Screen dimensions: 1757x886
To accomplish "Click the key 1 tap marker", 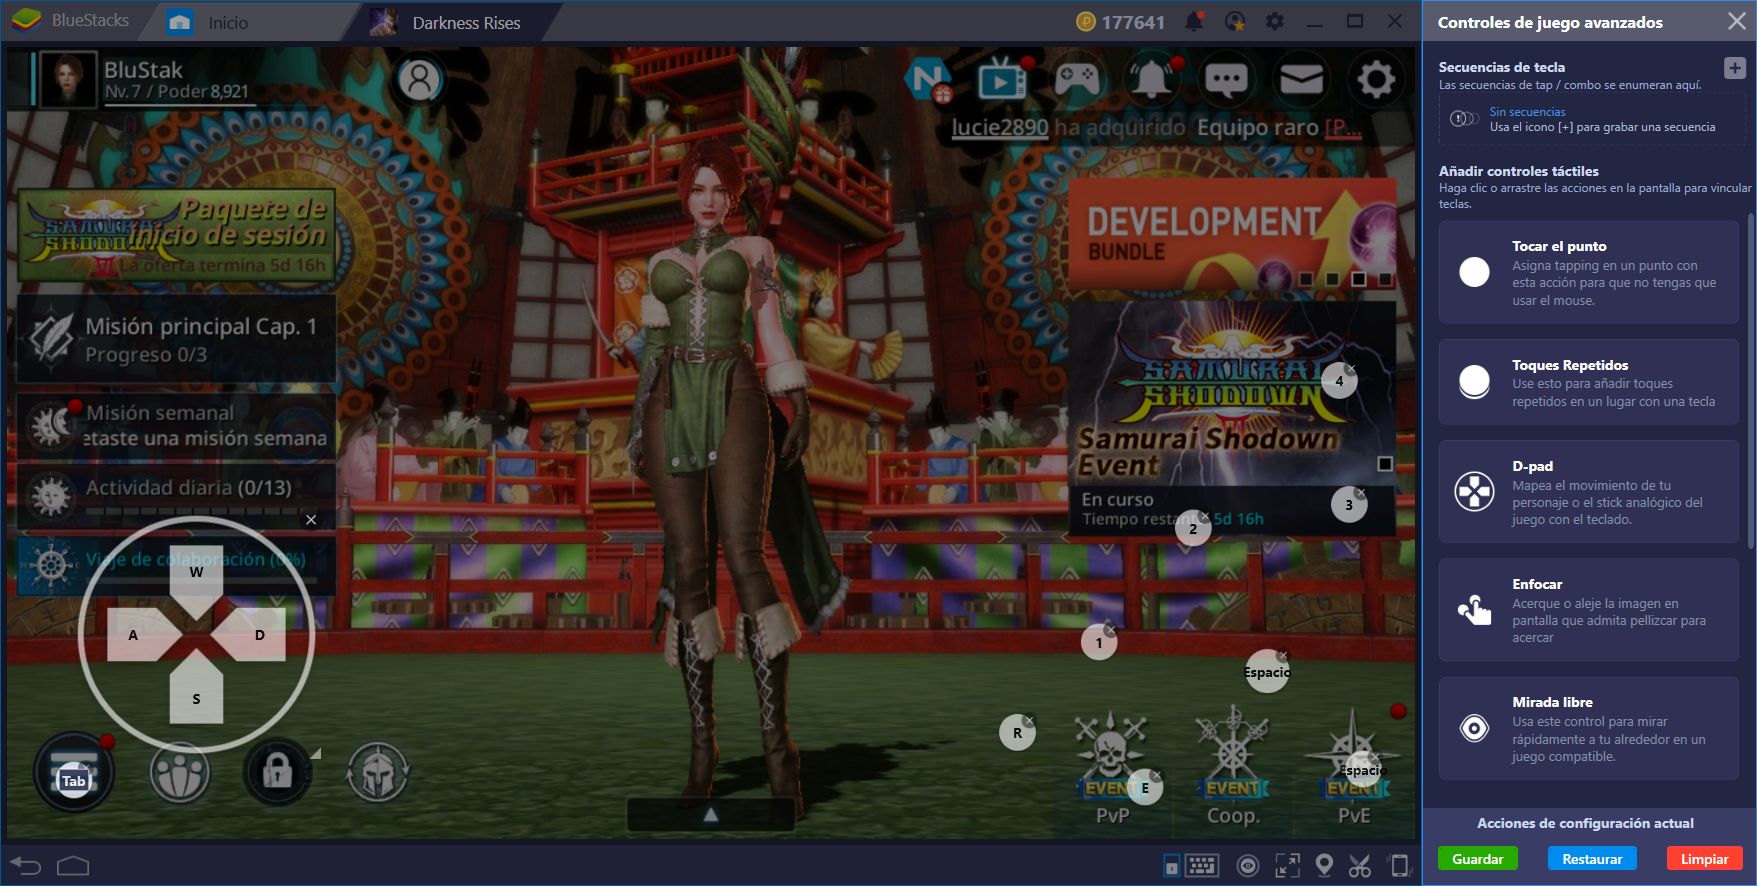I will click(x=1099, y=642).
